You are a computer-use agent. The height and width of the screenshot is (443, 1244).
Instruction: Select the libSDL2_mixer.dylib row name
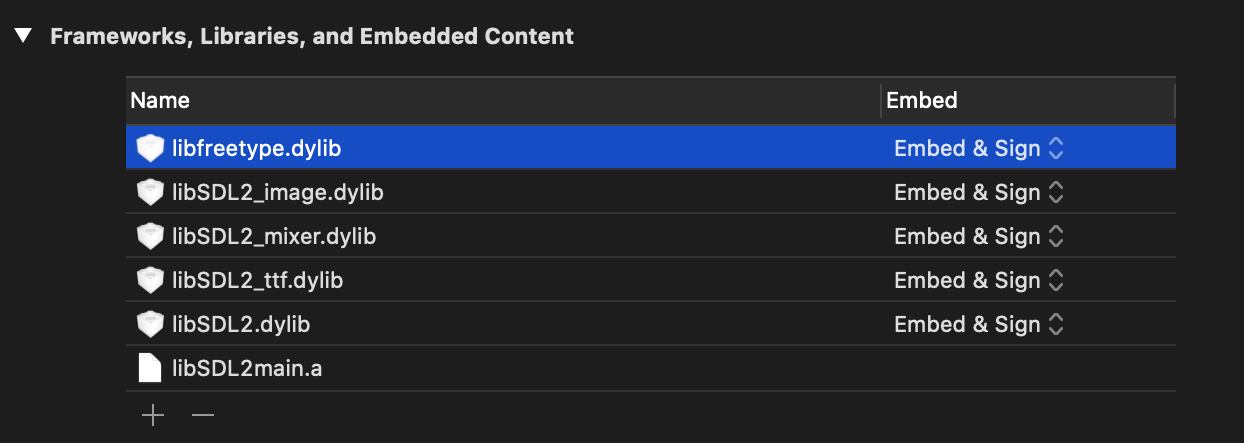pyautogui.click(x=274, y=237)
